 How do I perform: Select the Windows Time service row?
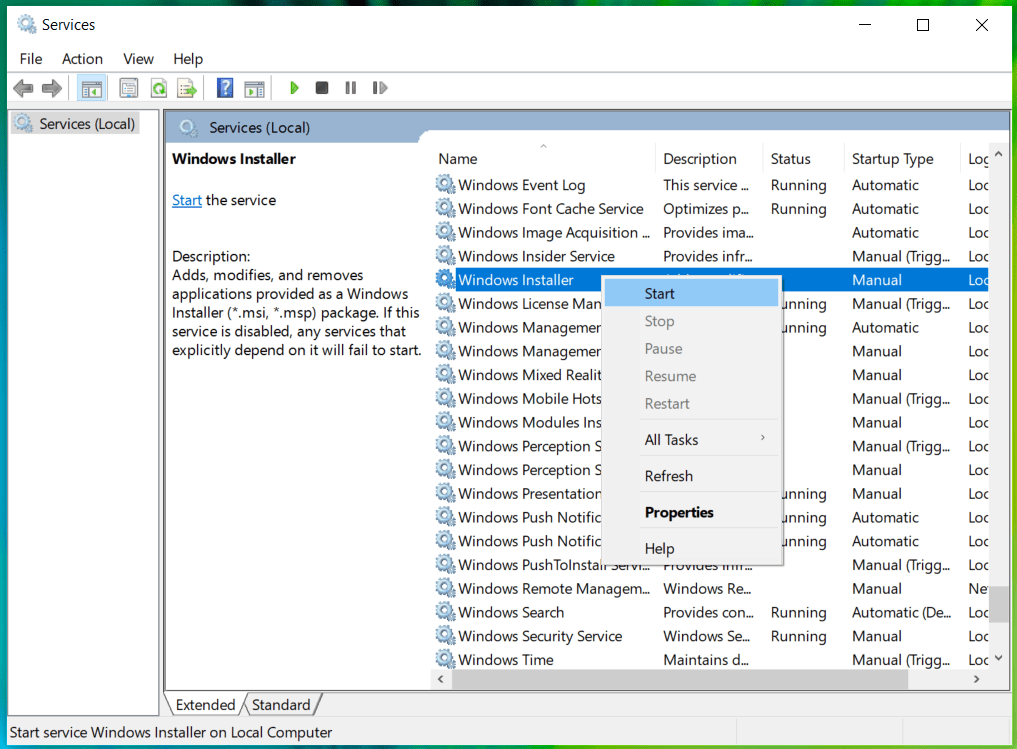click(506, 660)
